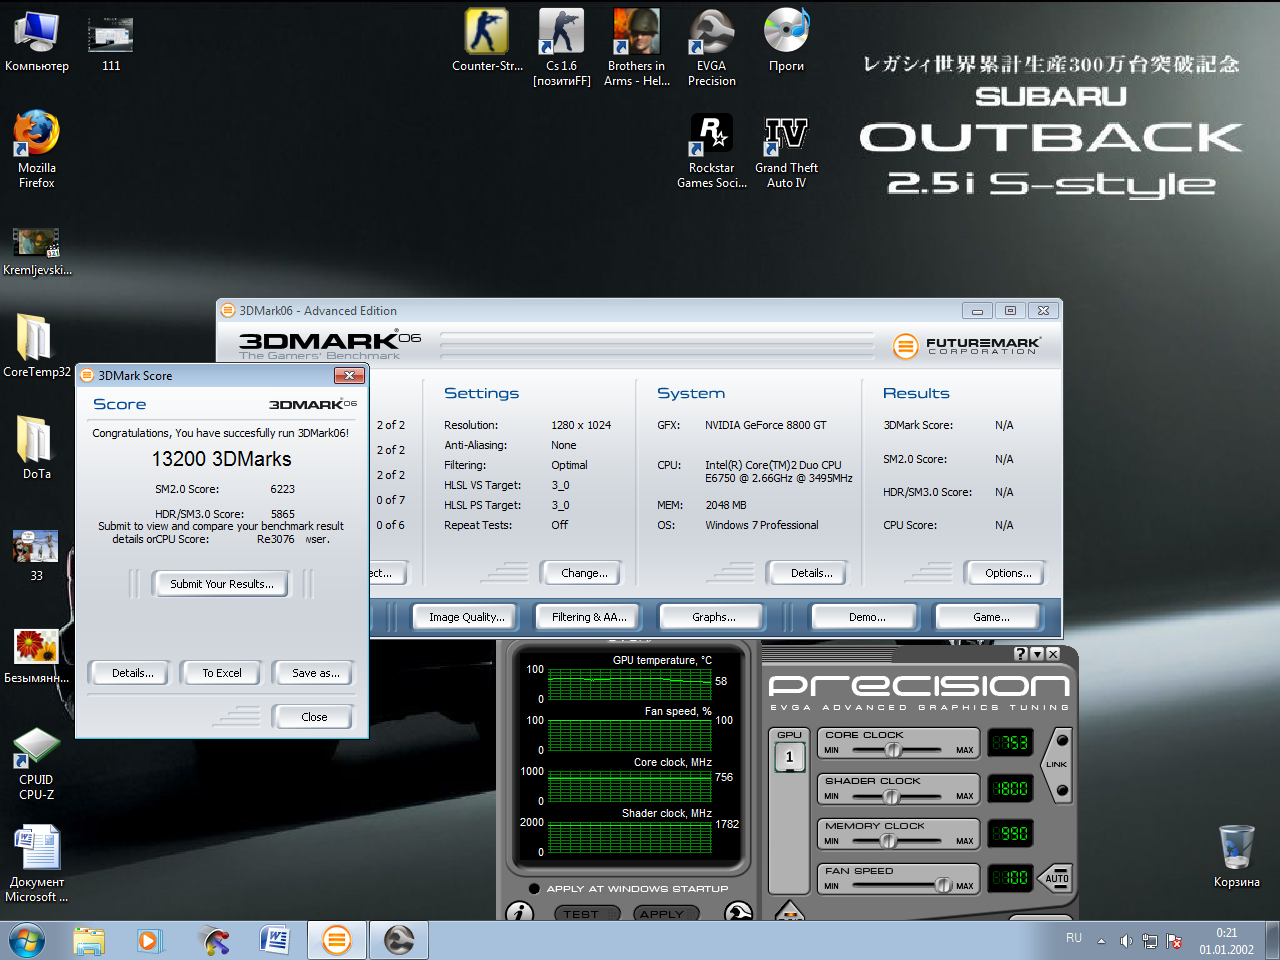The width and height of the screenshot is (1280, 960).
Task: Click the RU language indicator in taskbar
Action: pyautogui.click(x=1074, y=938)
